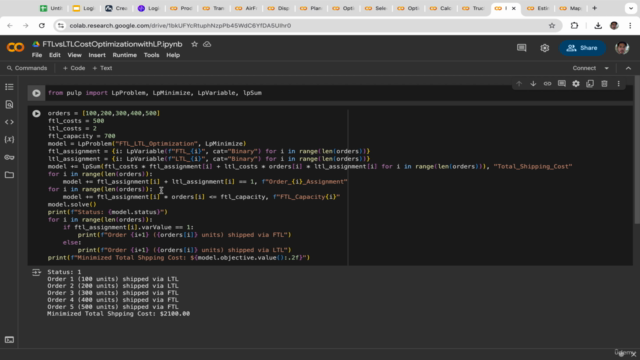Open the View menu
The height and width of the screenshot is (360, 640).
[x=74, y=55]
